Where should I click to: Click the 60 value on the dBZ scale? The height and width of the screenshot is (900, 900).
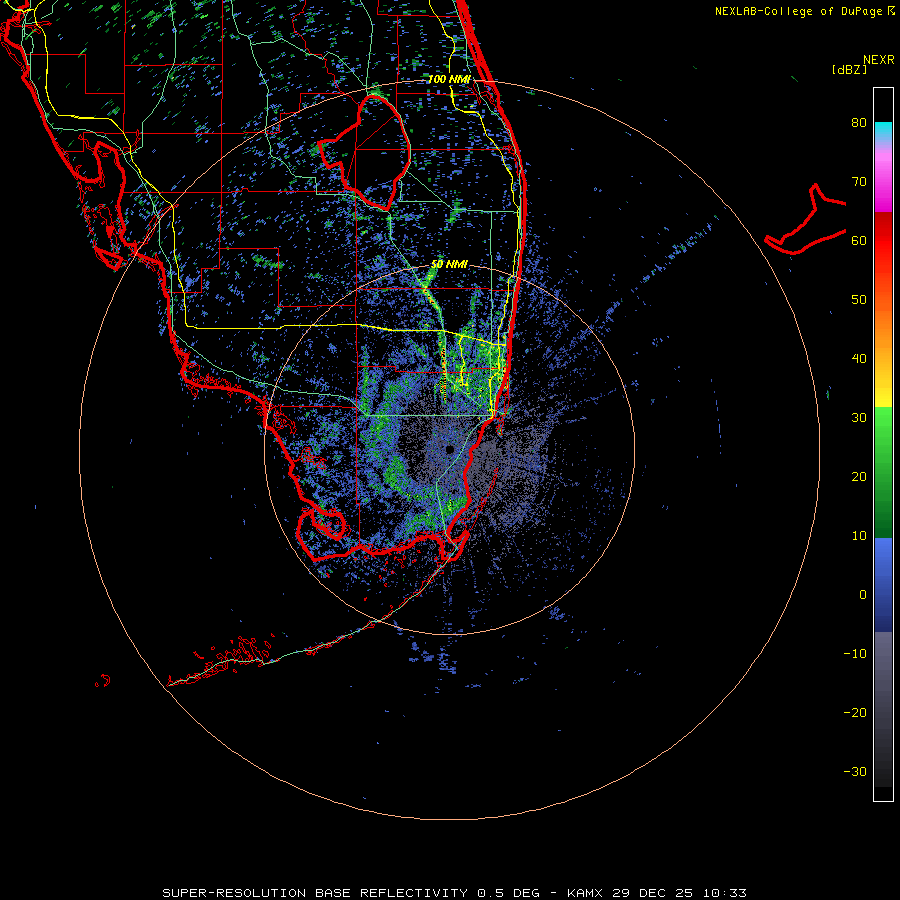[859, 240]
